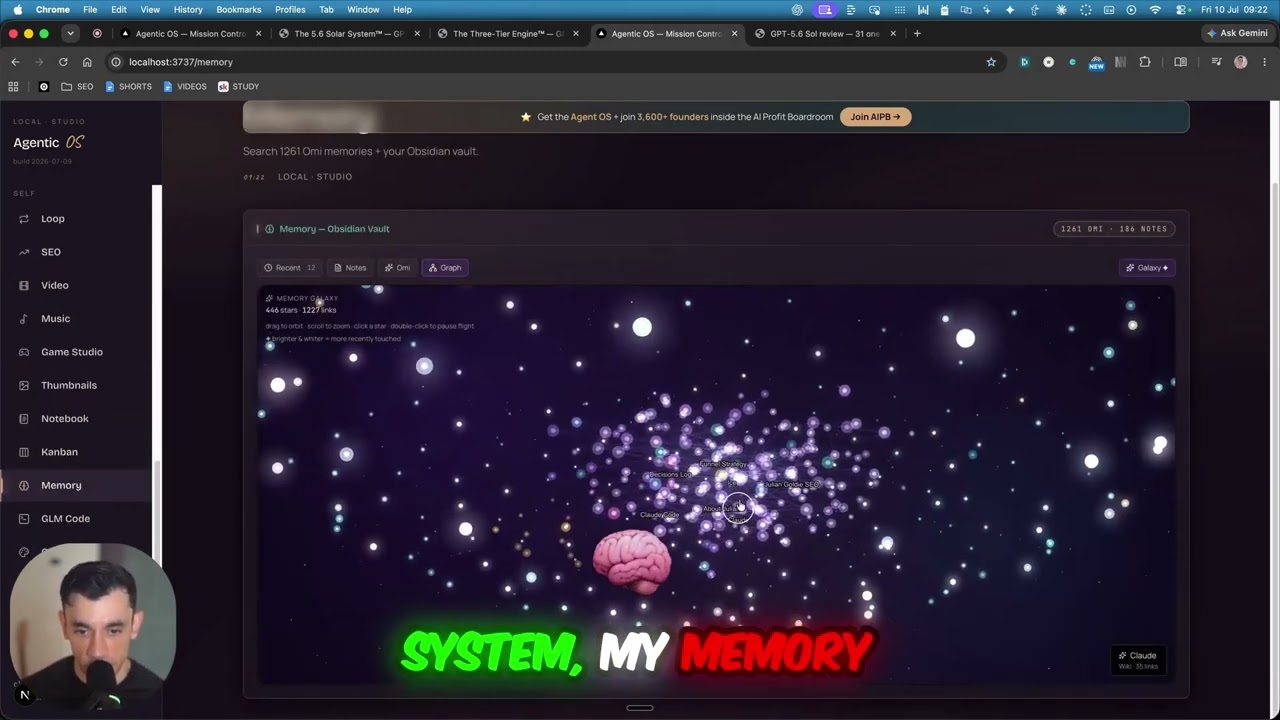Open the STUDY bookmark

[x=239, y=87]
